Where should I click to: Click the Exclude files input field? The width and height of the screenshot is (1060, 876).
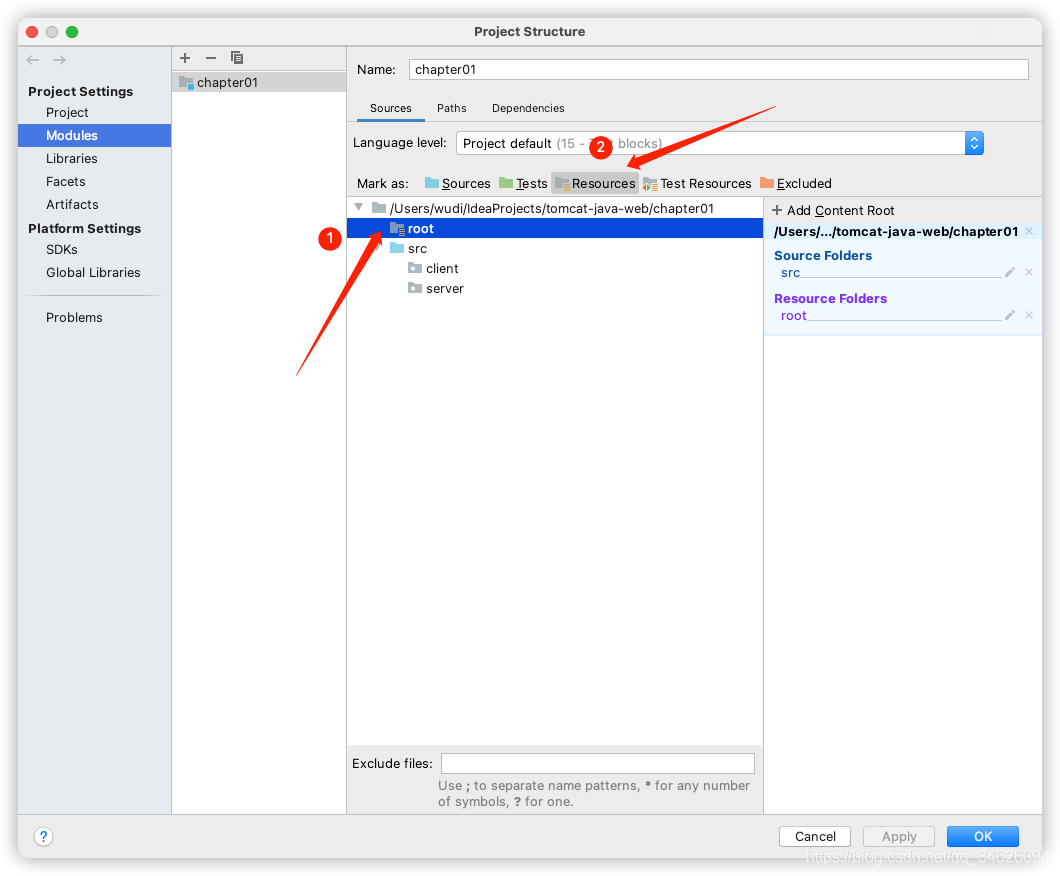coord(597,763)
